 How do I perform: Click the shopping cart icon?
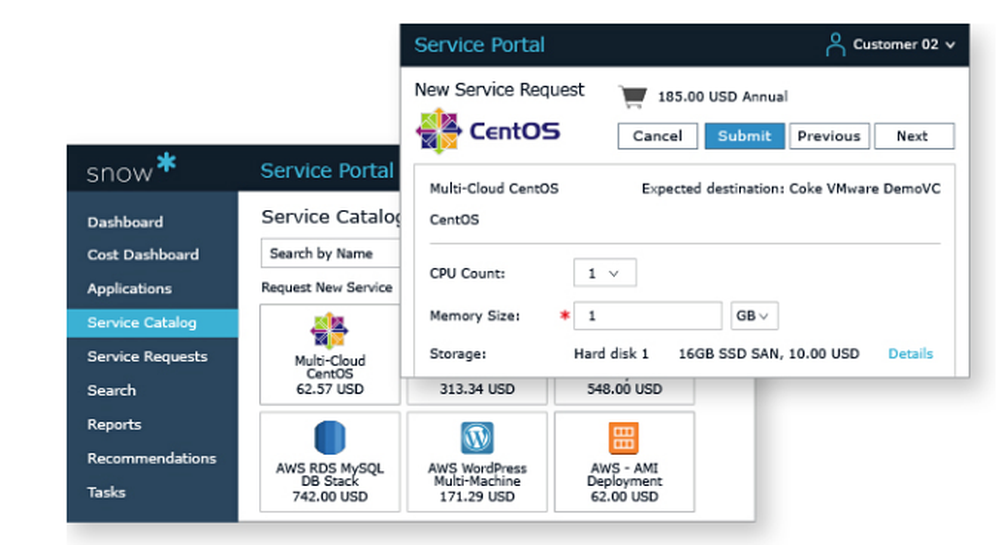click(633, 96)
